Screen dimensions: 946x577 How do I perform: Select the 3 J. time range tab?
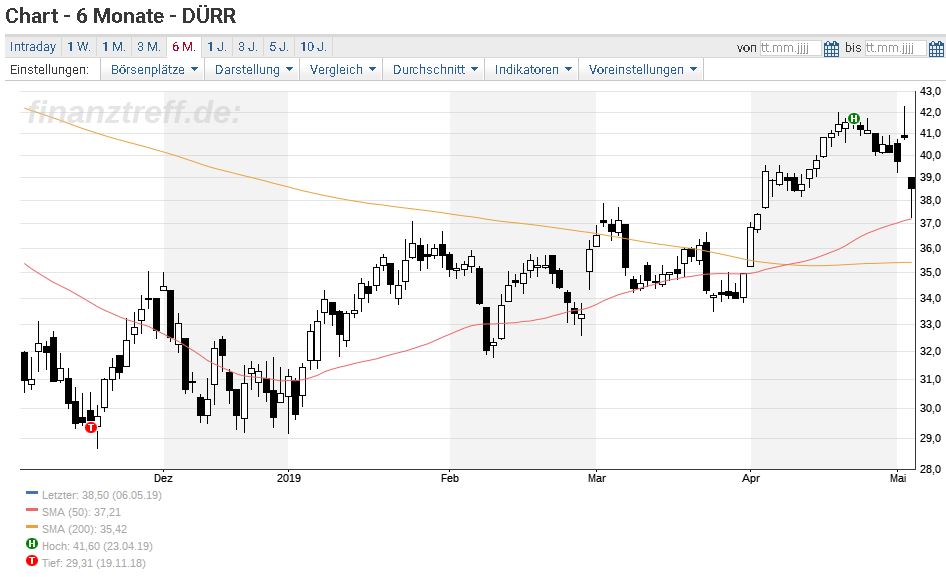click(x=247, y=46)
